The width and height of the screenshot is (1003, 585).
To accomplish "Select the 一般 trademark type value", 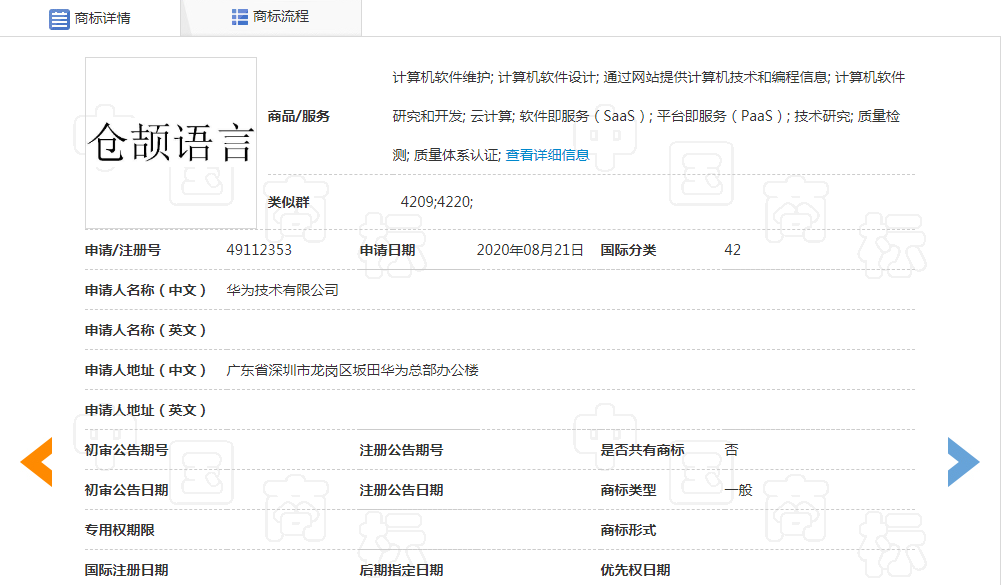I will coord(738,490).
